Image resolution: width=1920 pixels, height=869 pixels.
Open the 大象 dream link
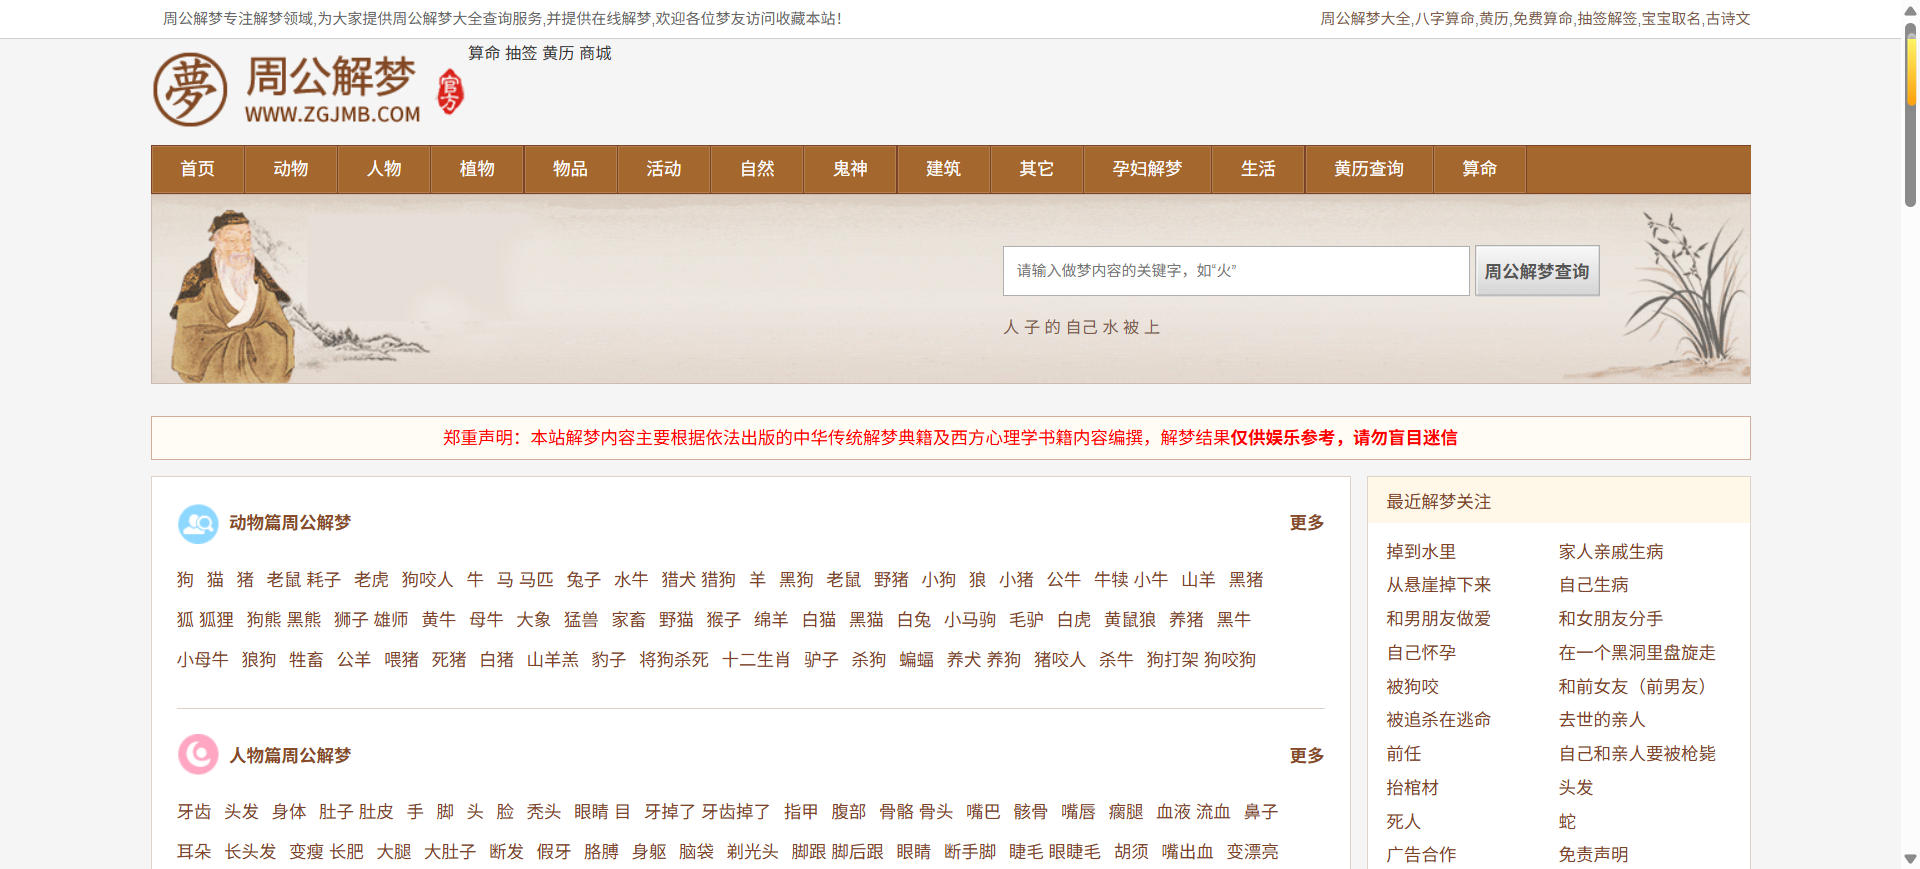[533, 620]
